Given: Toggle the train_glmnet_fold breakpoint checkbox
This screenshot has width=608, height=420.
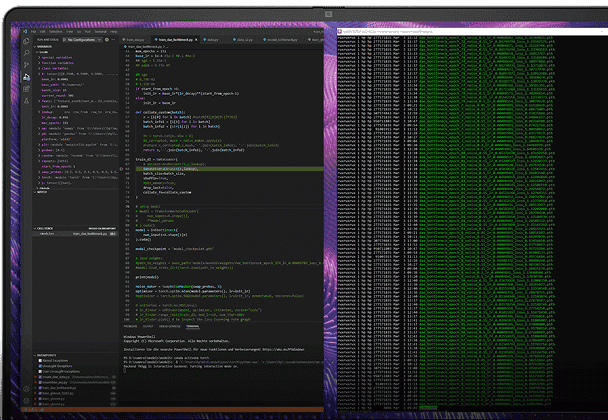Looking at the screenshot, I should [40, 393].
